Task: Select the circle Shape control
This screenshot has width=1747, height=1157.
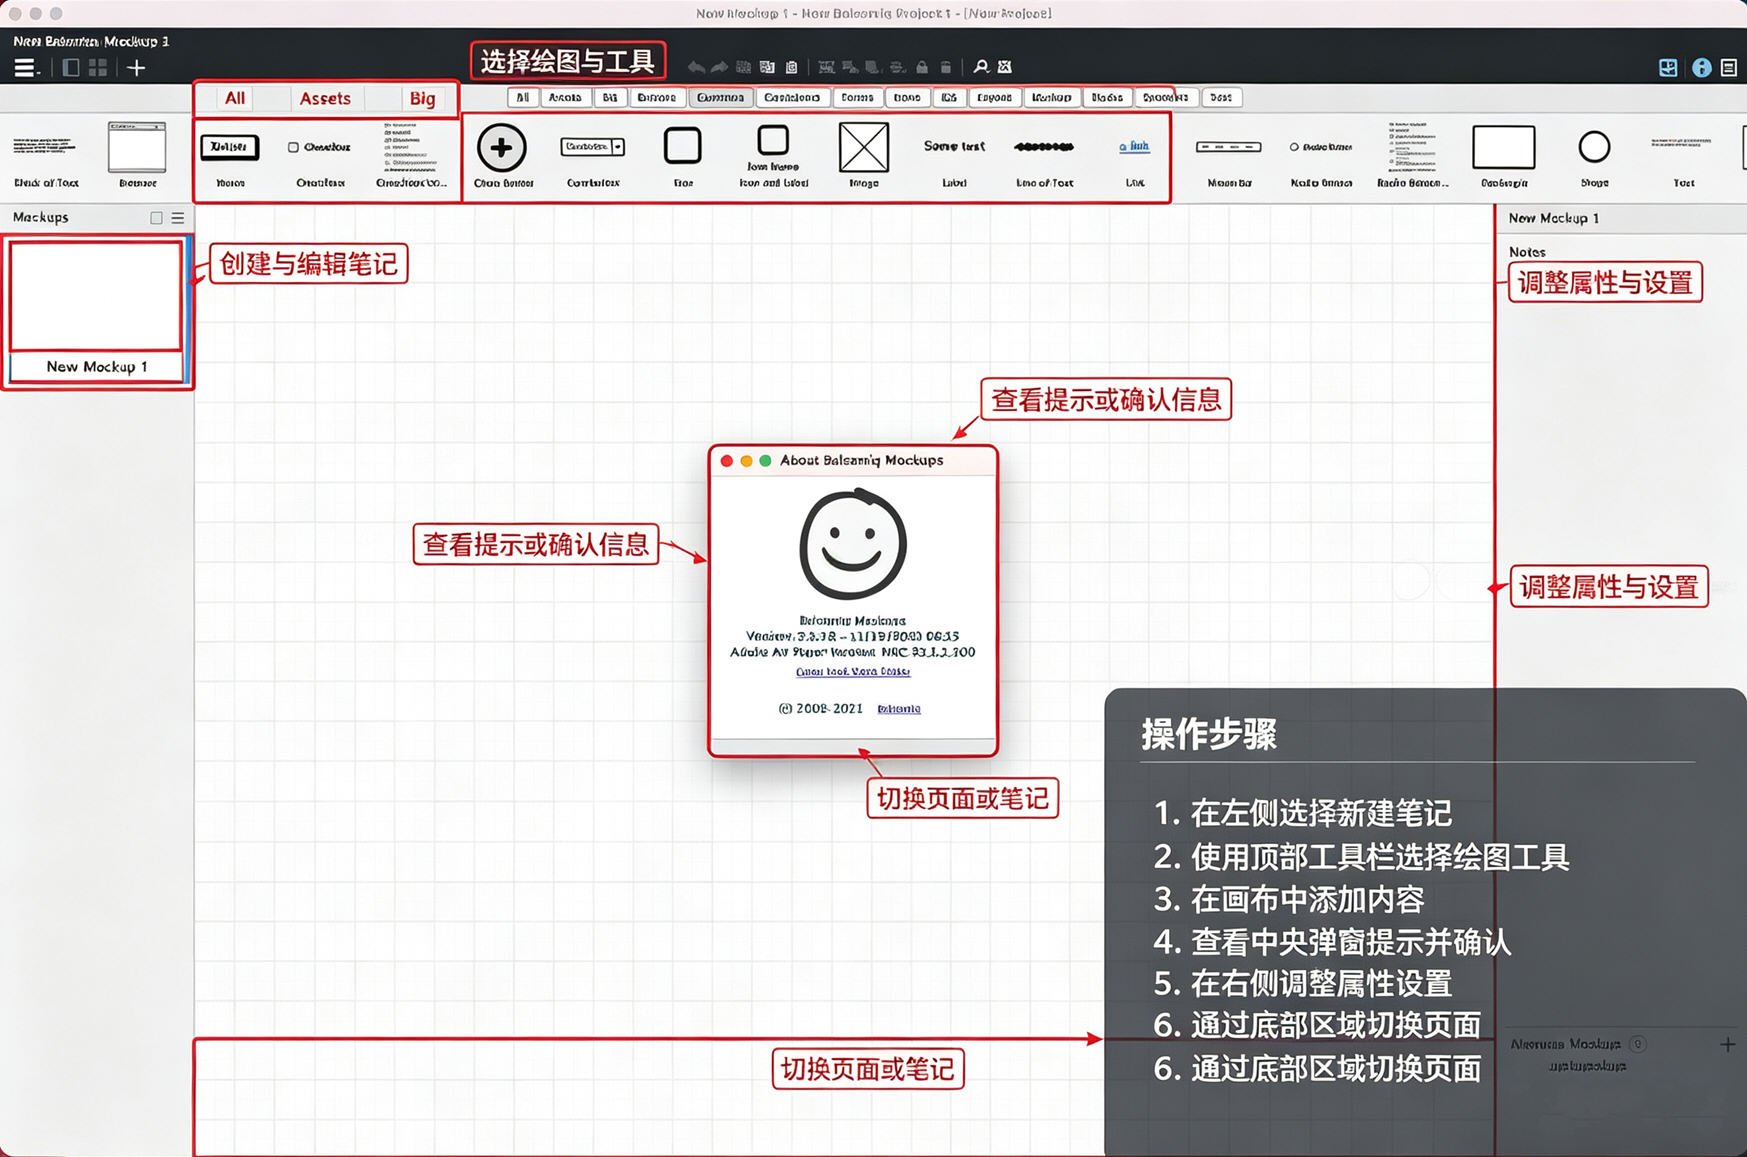Action: coord(1594,157)
